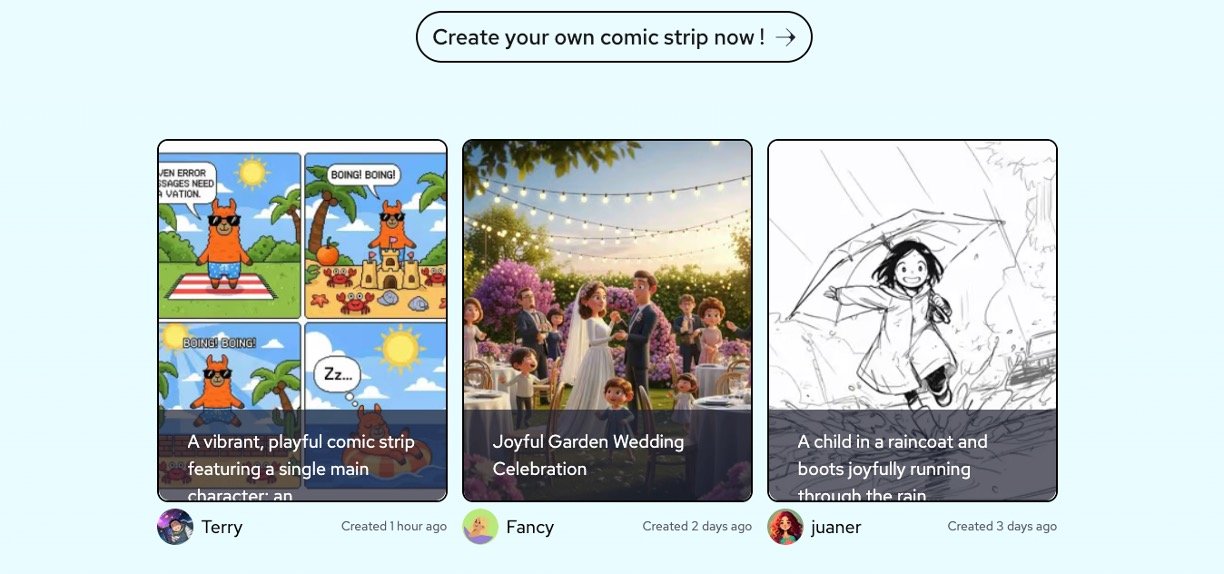Click the username Fancy
This screenshot has width=1224, height=574.
530,527
